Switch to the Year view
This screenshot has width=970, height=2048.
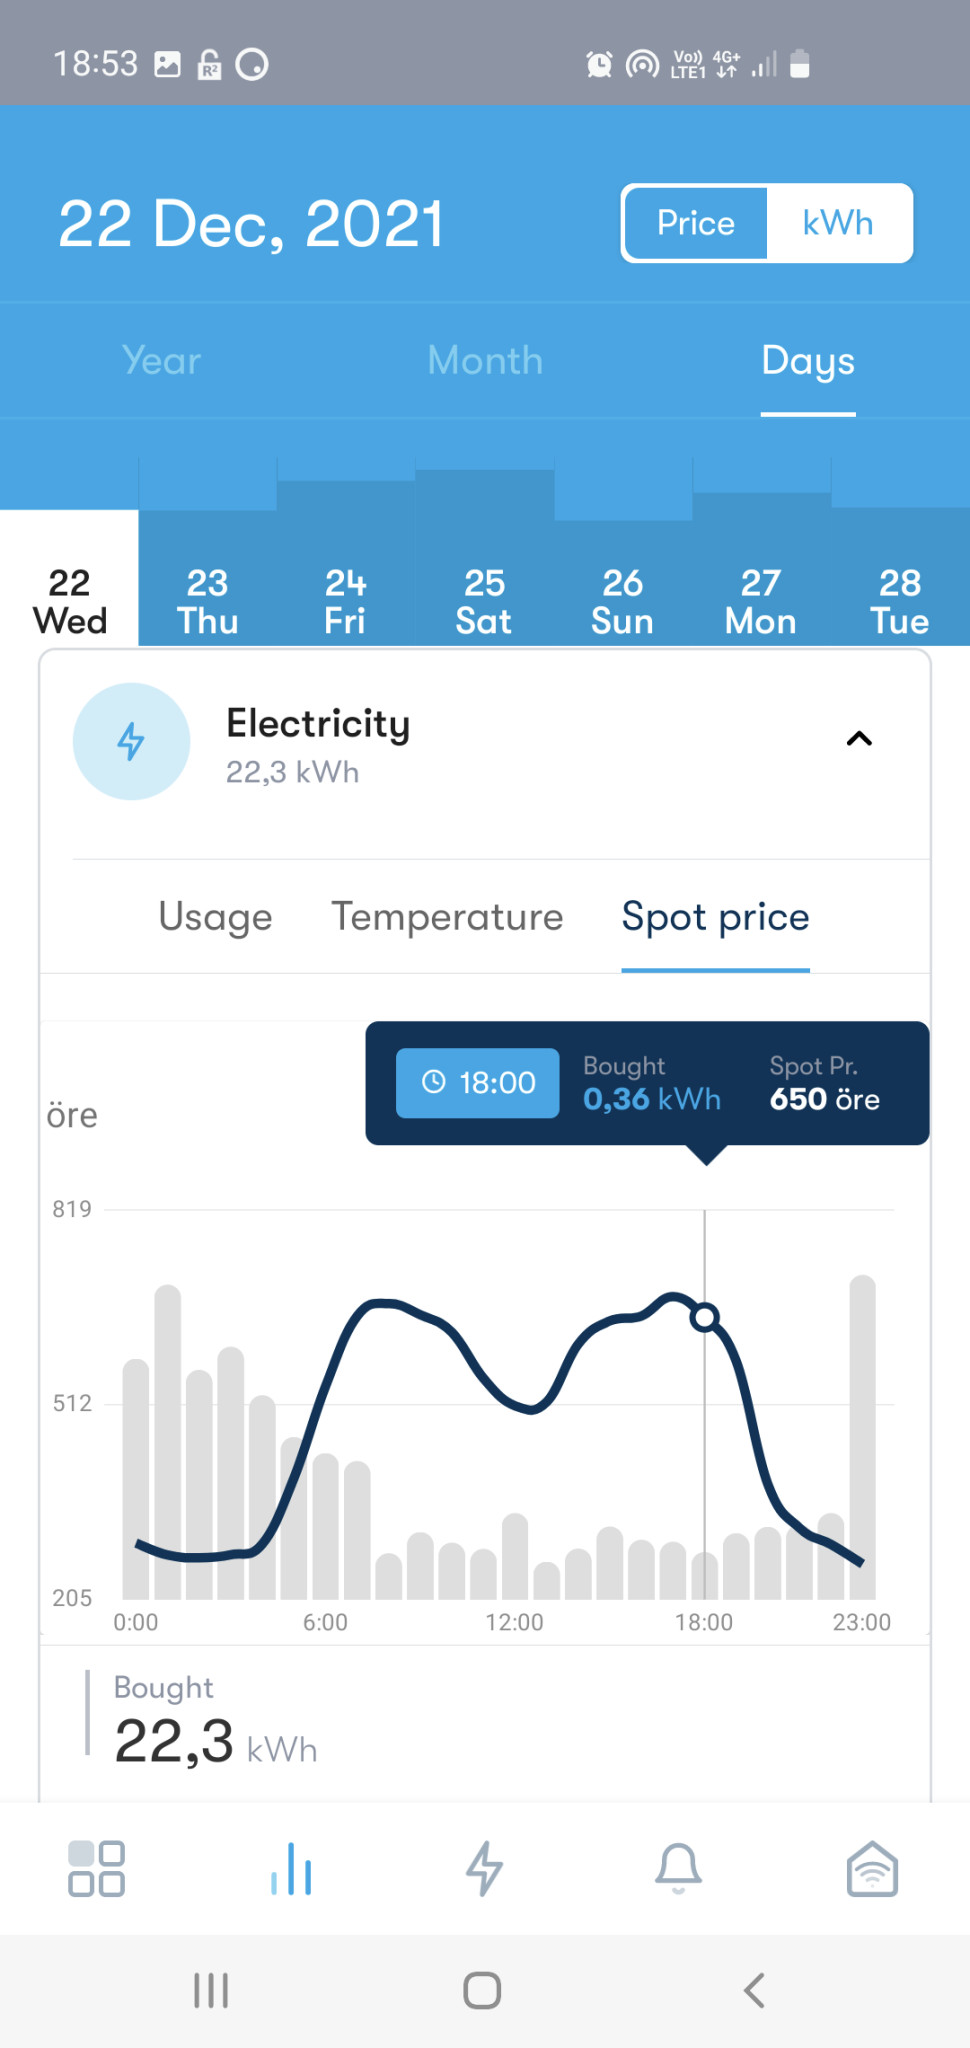pos(161,361)
